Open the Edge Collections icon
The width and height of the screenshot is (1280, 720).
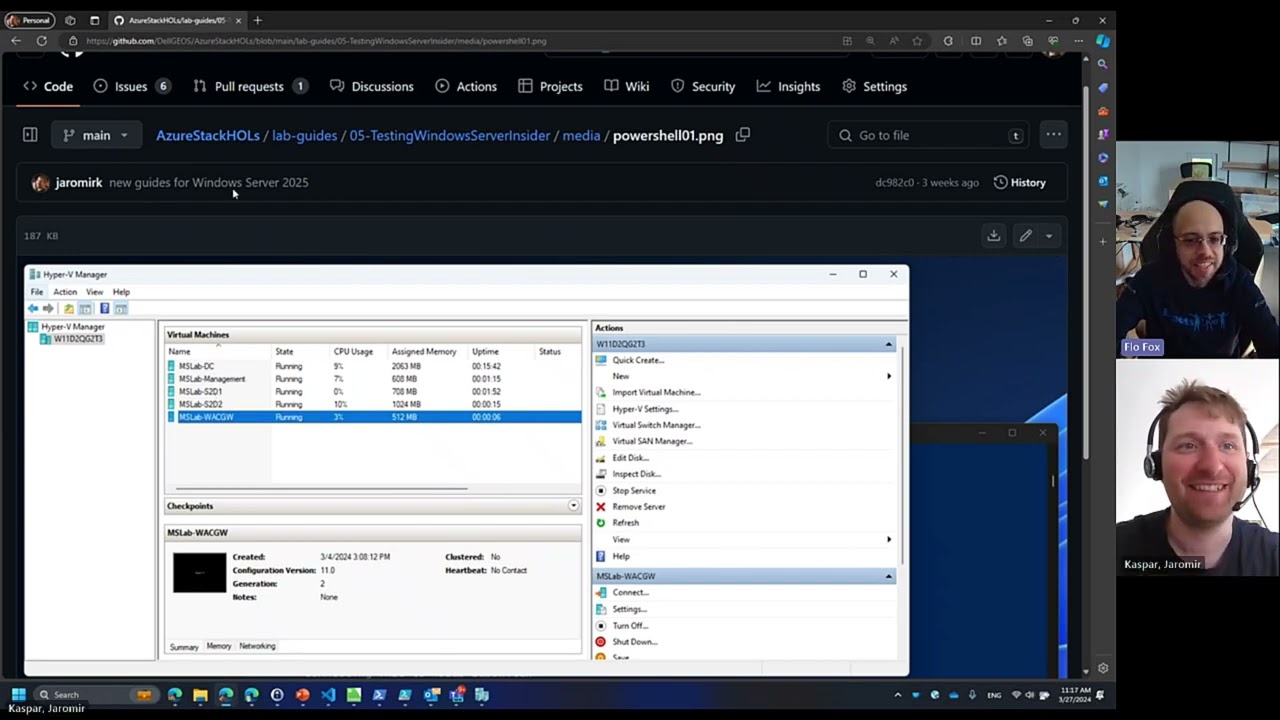click(1027, 41)
